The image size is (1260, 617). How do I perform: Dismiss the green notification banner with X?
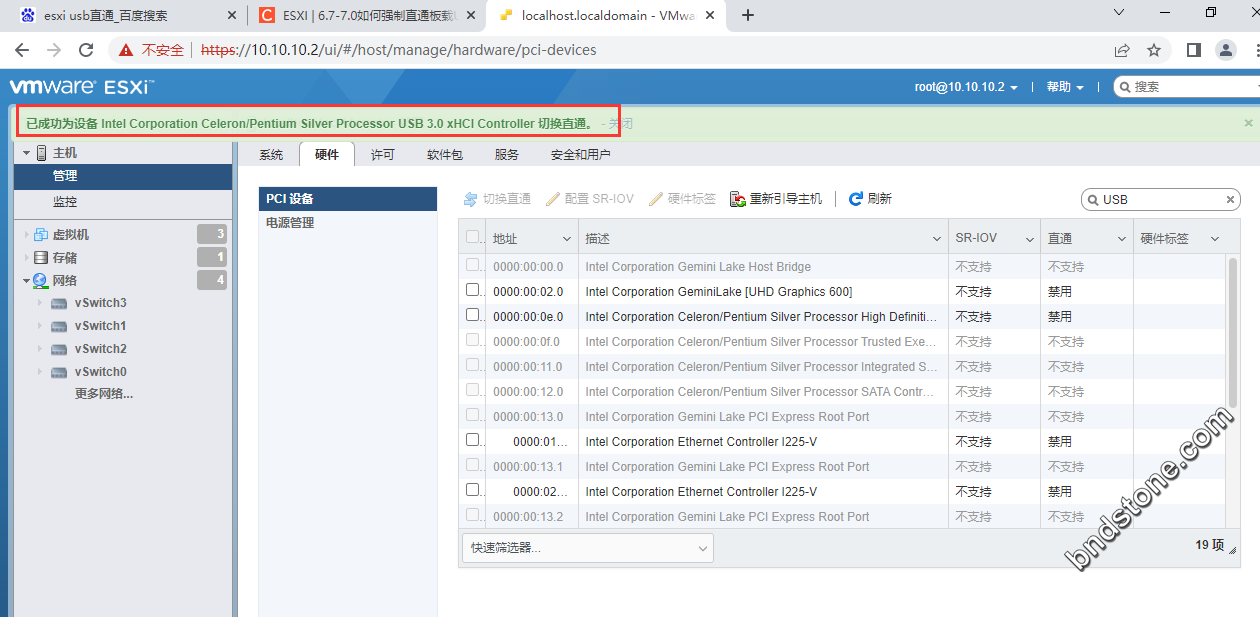click(x=1248, y=123)
